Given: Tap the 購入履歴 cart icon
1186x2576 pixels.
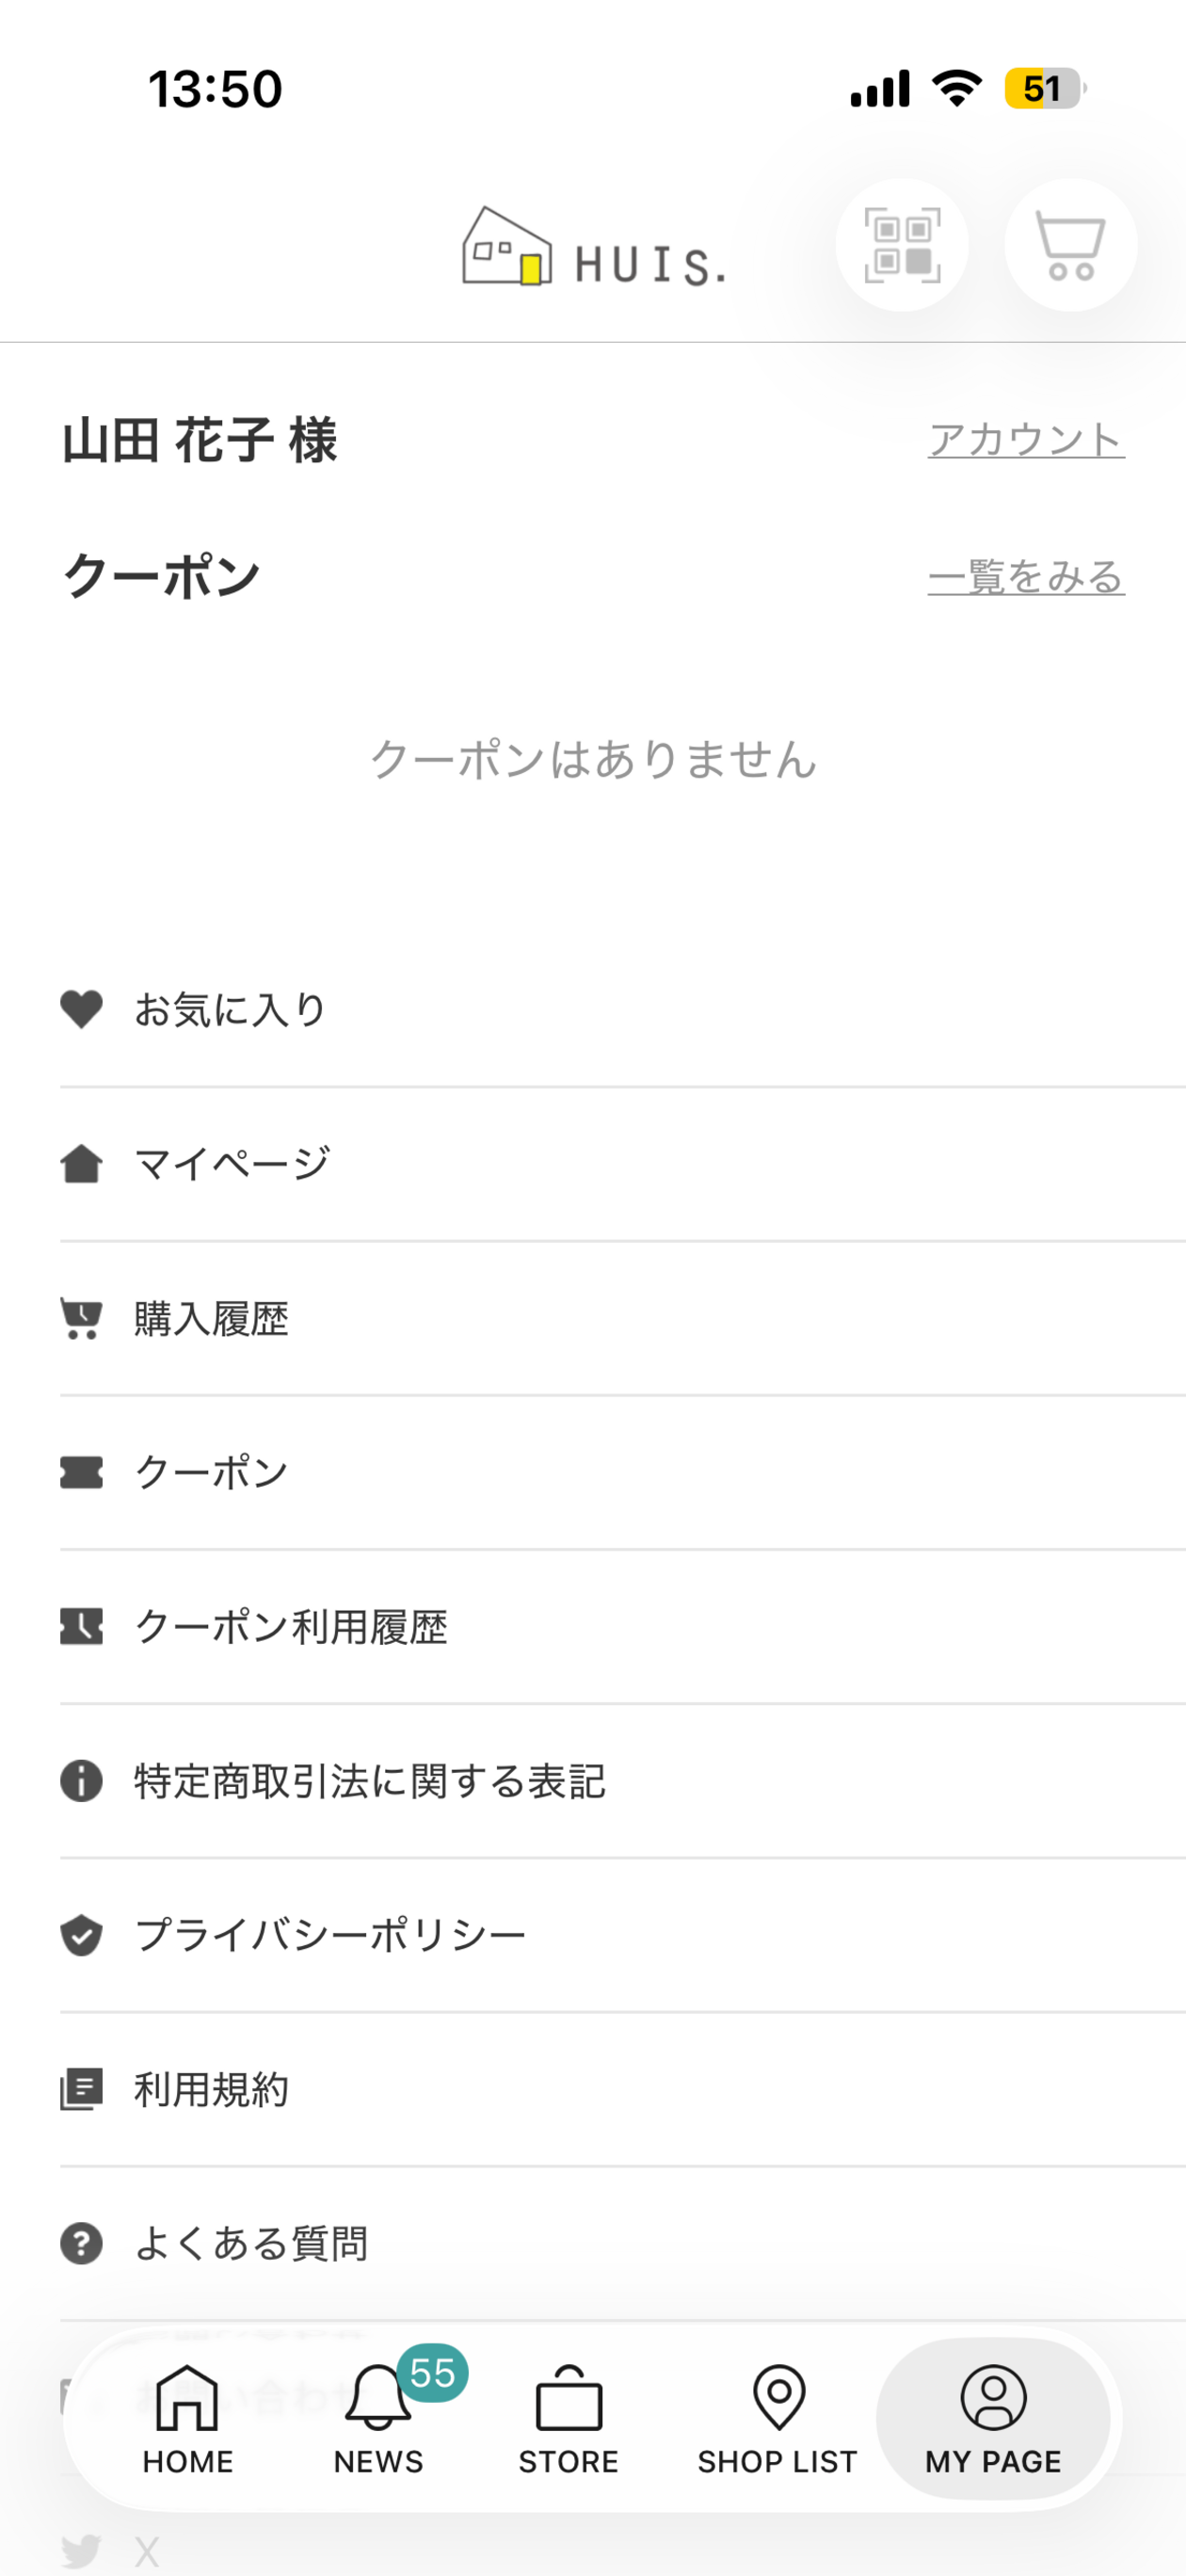Looking at the screenshot, I should coord(81,1318).
